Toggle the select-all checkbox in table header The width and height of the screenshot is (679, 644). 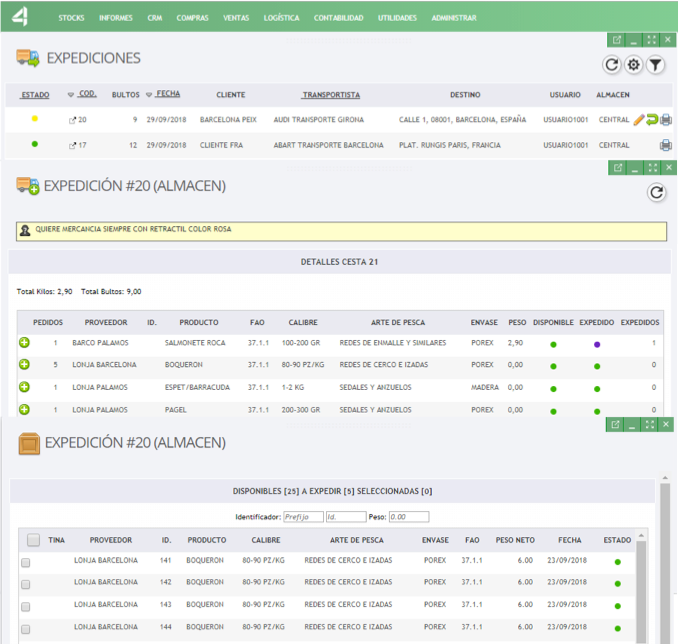[x=33, y=540]
